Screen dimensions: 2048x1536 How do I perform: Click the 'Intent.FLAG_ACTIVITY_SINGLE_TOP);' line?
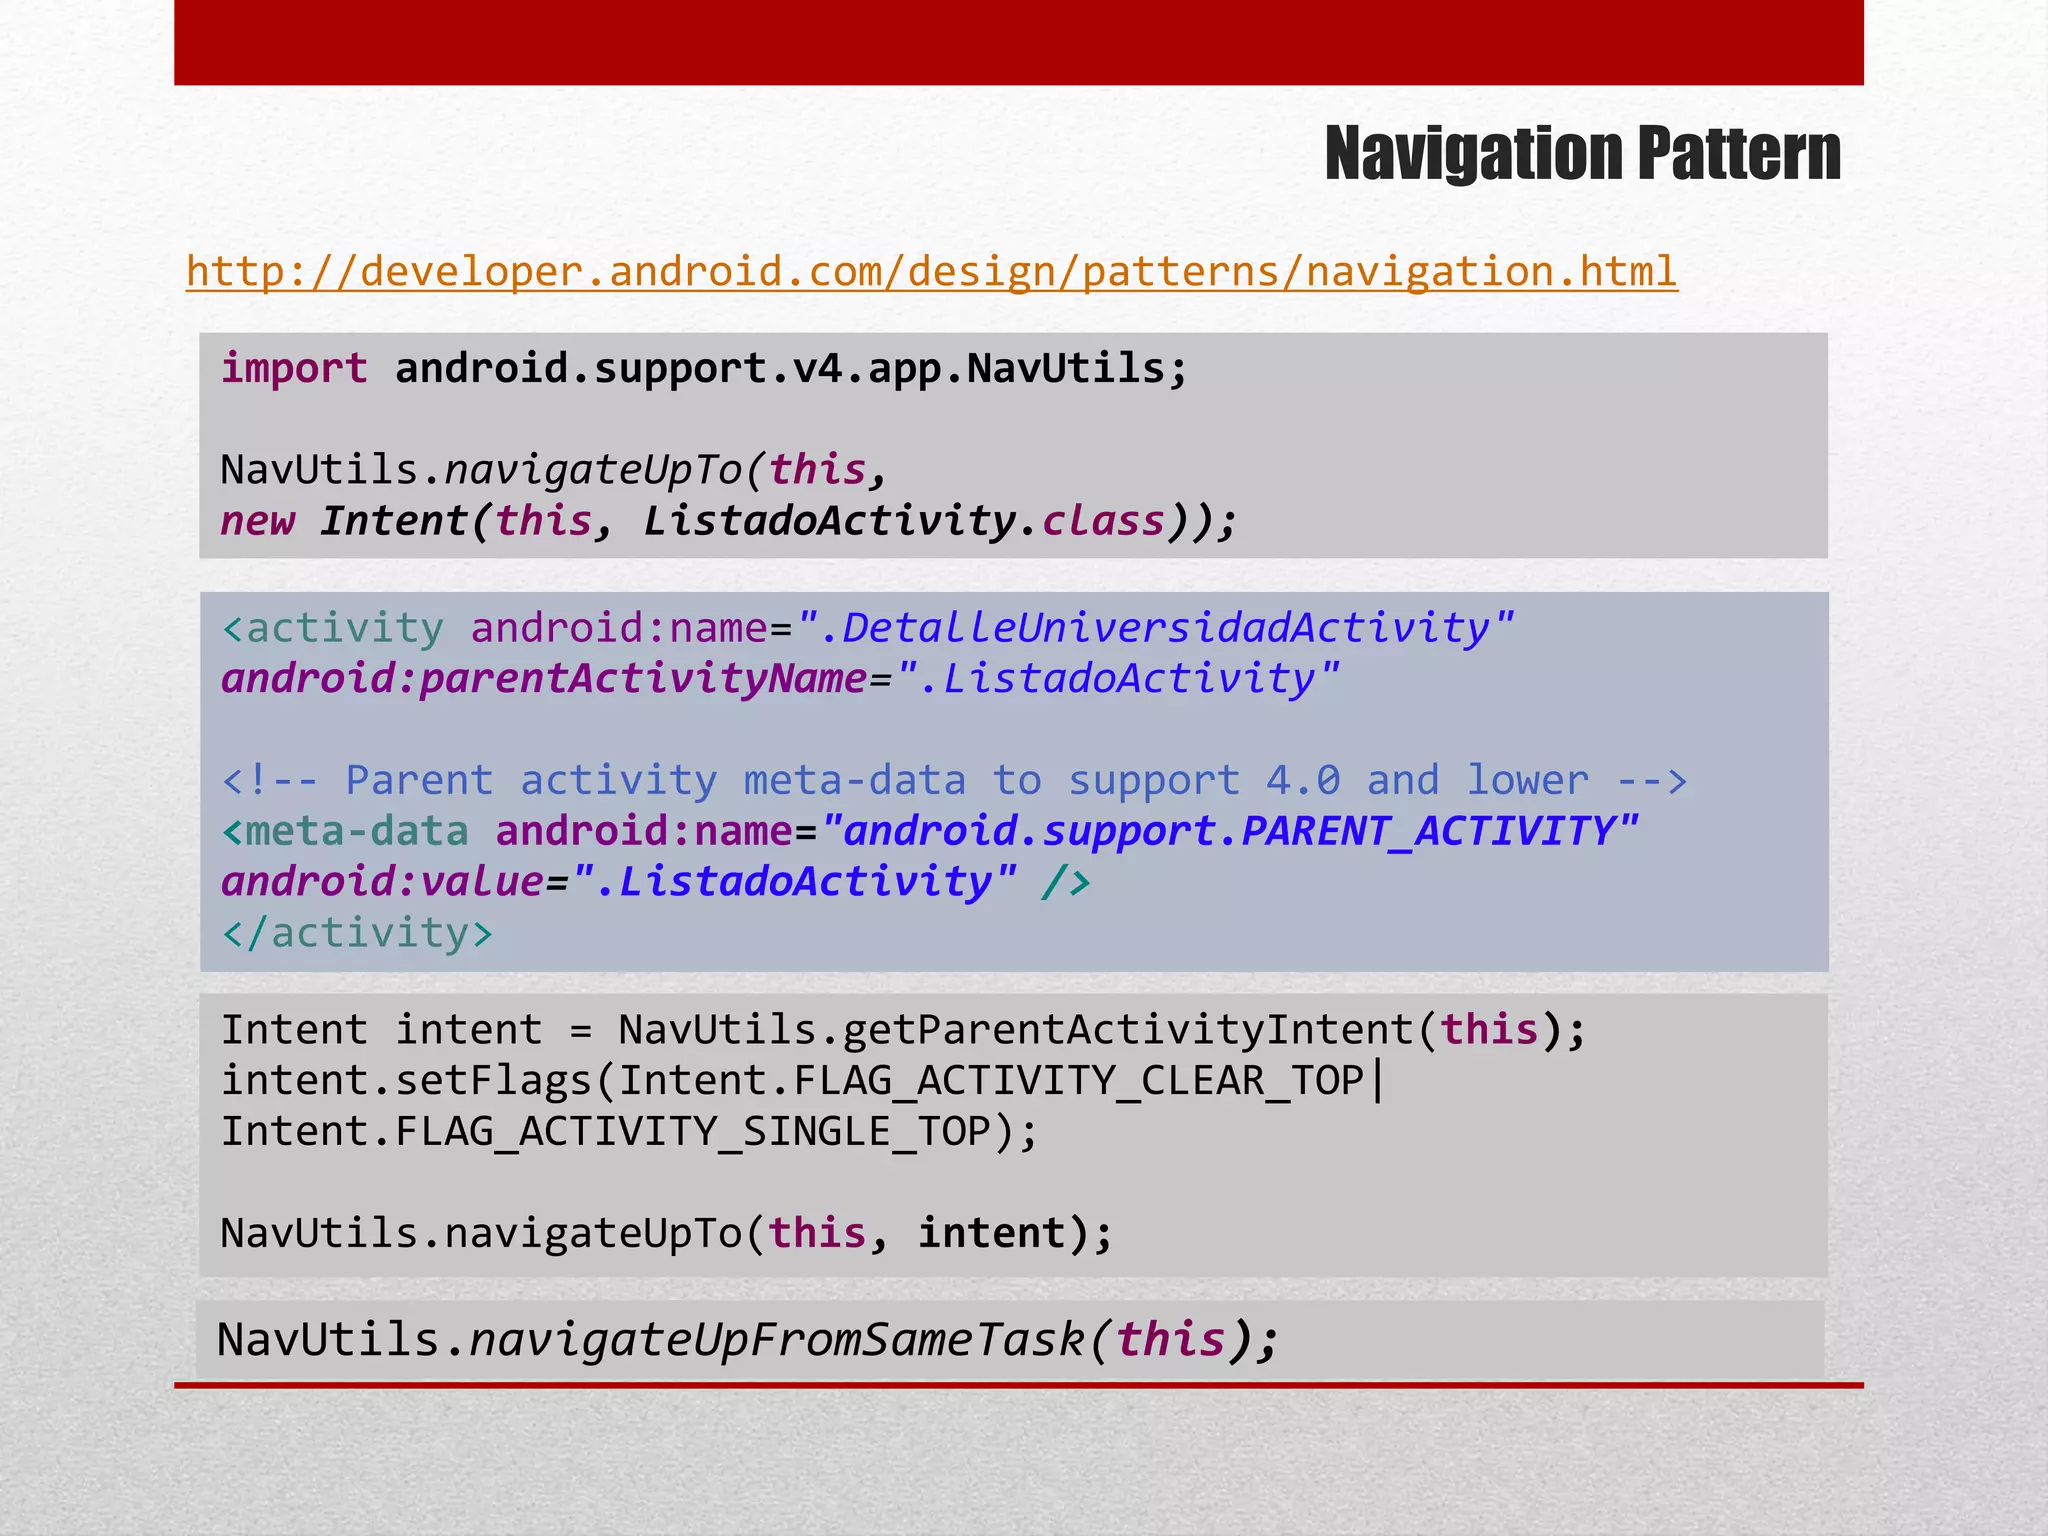[630, 1132]
